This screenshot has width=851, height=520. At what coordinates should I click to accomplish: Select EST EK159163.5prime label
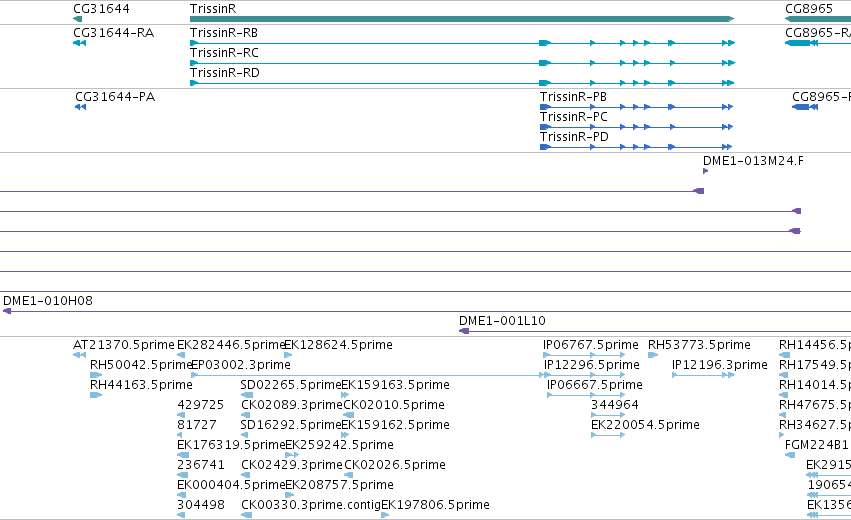point(395,385)
